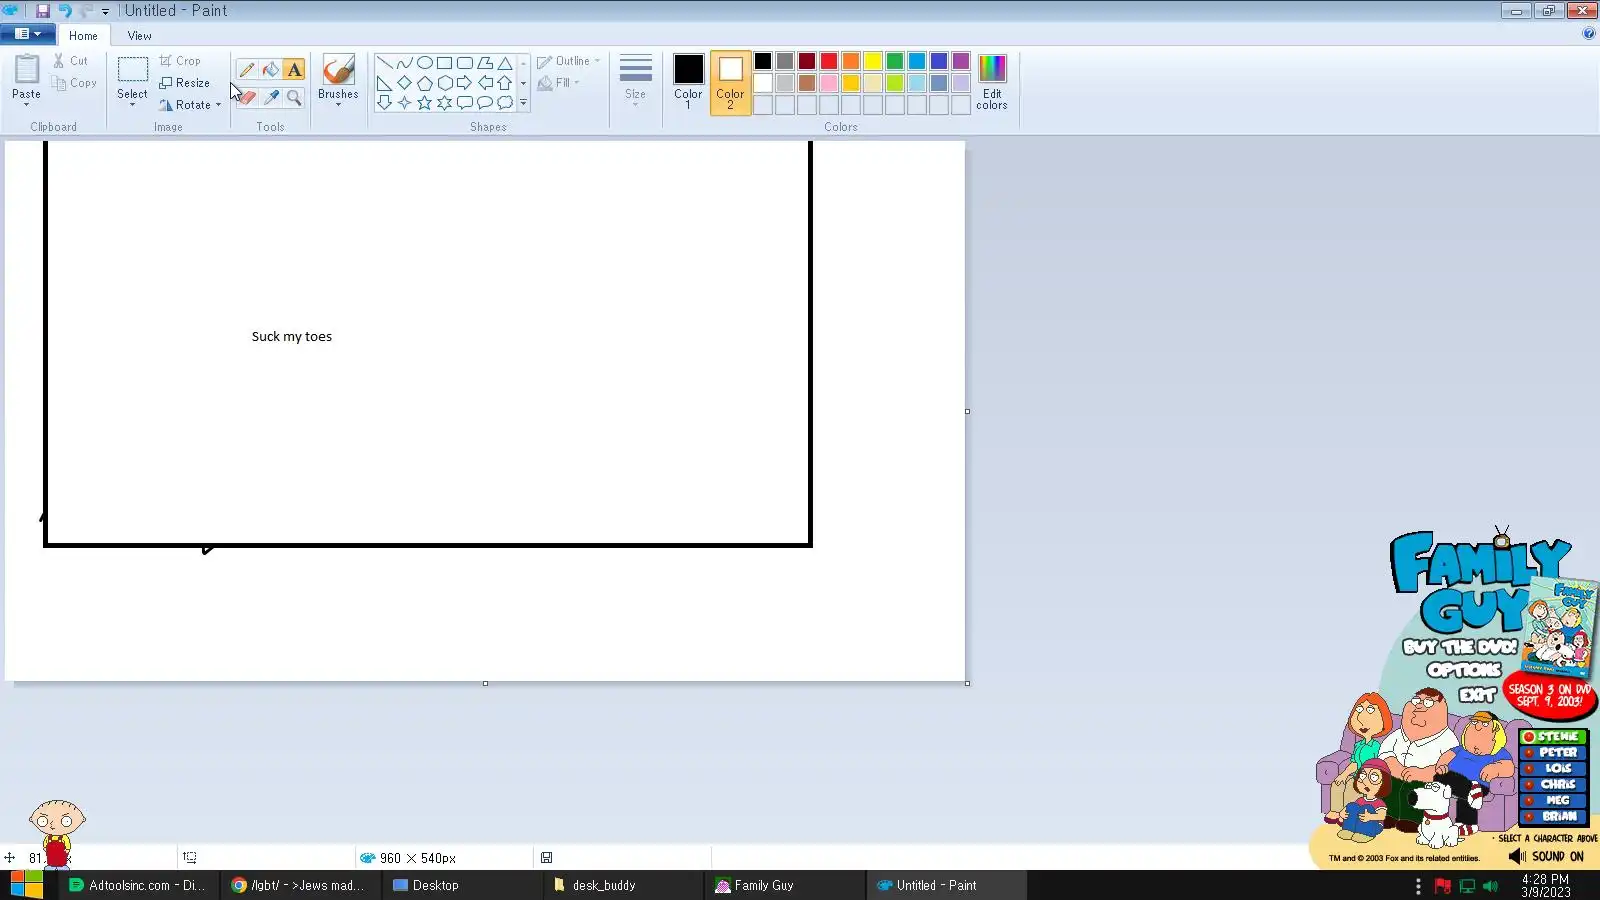Click the Crop command
Screen dimensions: 1600x900
[180, 61]
